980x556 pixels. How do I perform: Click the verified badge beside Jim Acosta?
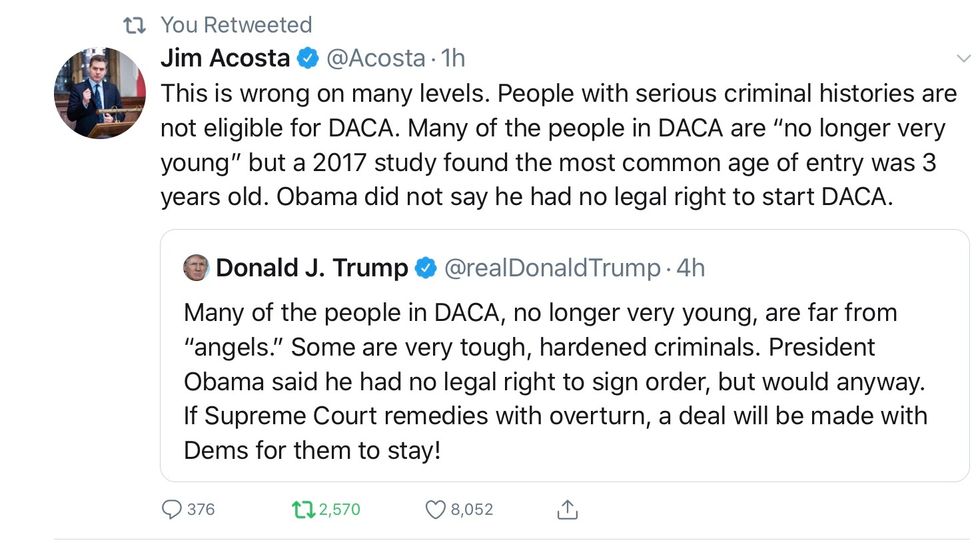coord(307,59)
